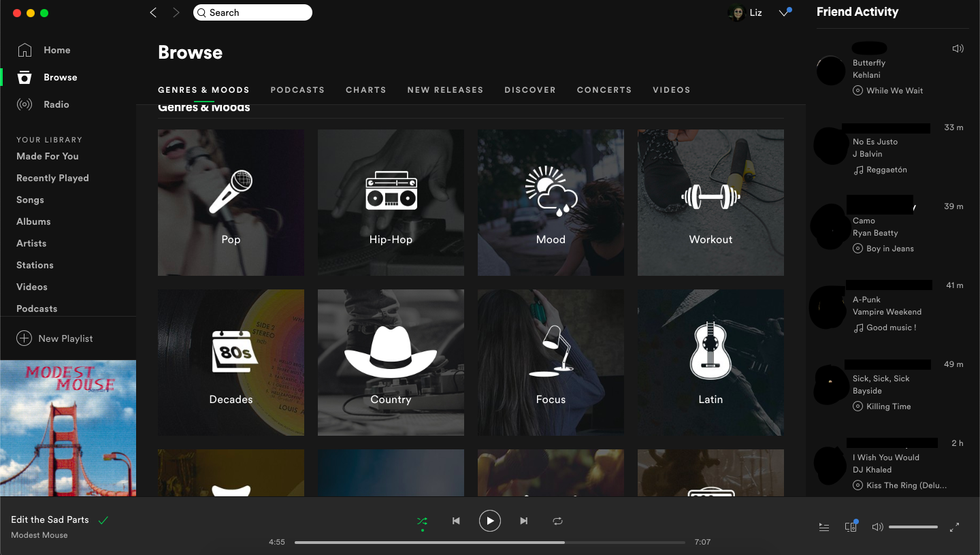Toggle repeat mode in the playback controls

coord(558,521)
